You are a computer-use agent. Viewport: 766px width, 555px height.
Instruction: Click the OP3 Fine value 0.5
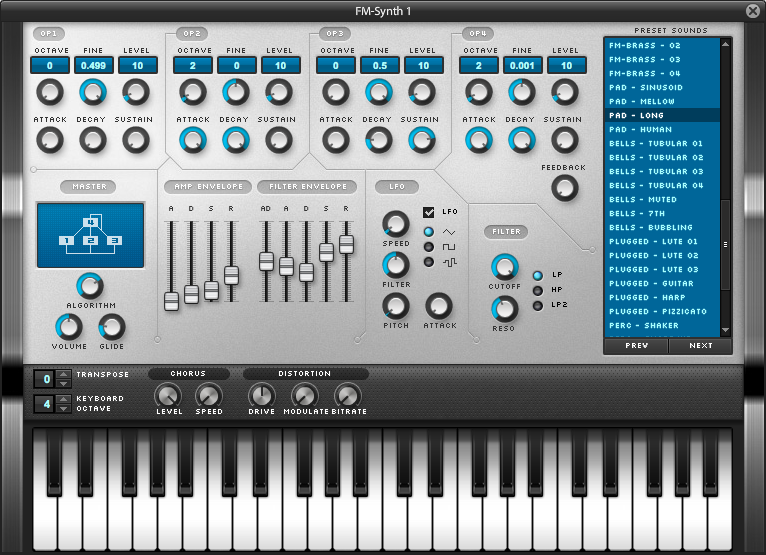(380, 65)
